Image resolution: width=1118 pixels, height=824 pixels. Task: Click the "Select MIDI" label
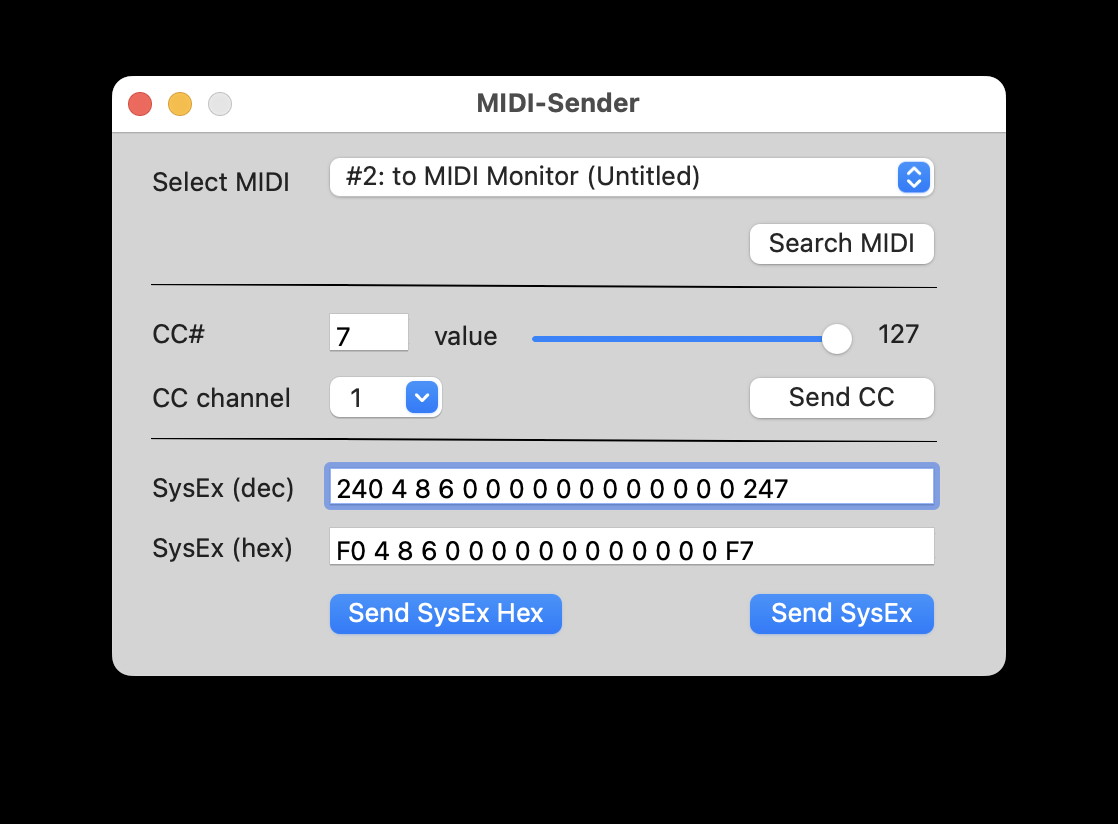(x=221, y=183)
